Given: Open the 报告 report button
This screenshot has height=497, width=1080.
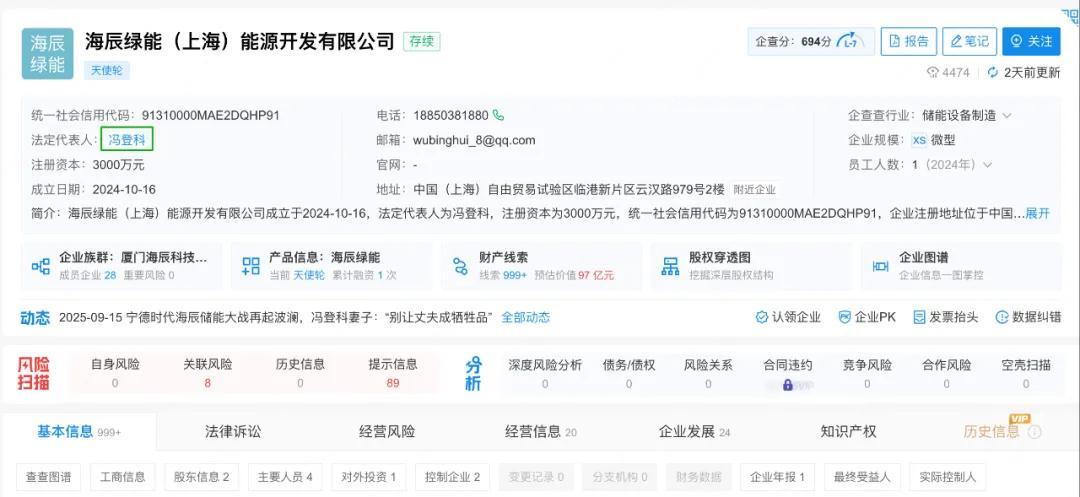Looking at the screenshot, I should (x=908, y=41).
